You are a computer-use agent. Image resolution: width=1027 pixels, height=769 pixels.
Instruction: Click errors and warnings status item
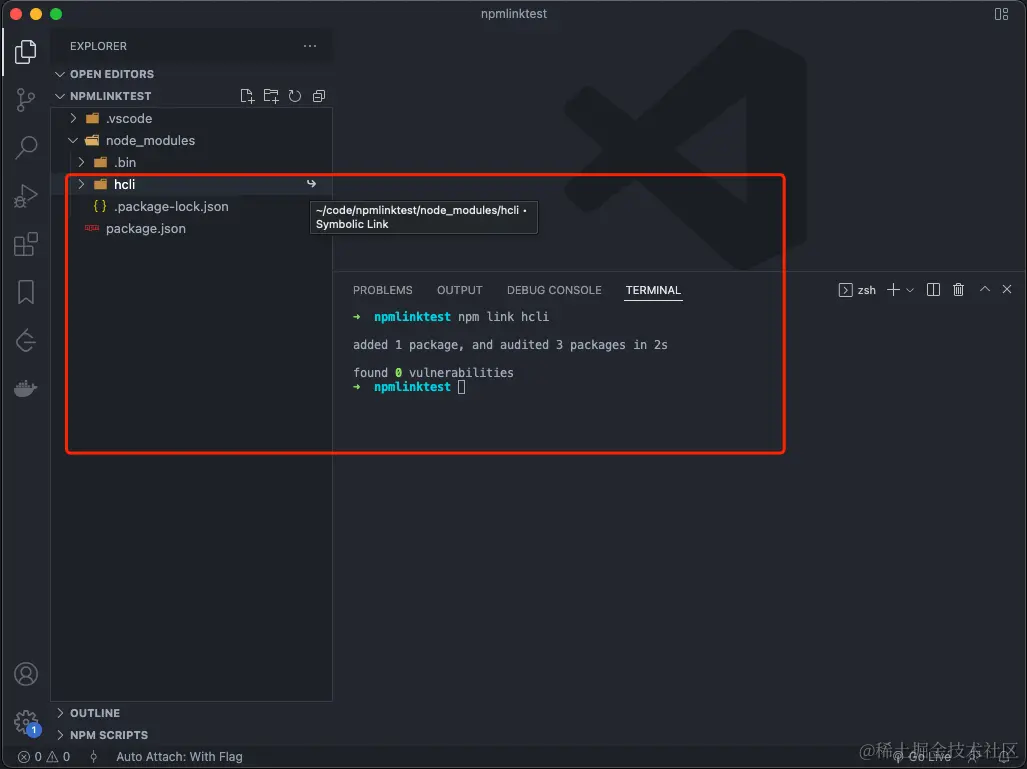click(x=44, y=757)
